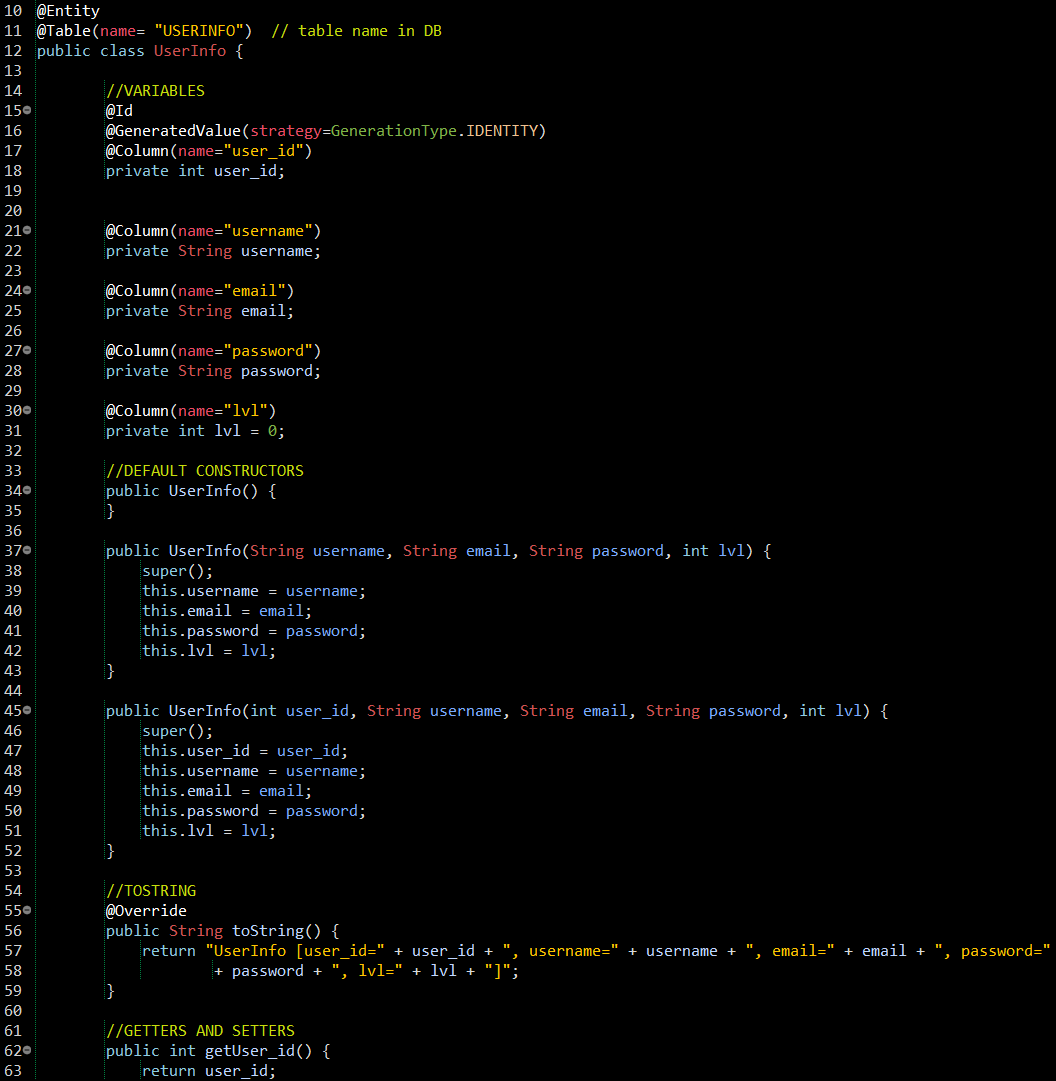This screenshot has height=1081, width=1056.
Task: Click super(); on line 38
Action: 177,571
